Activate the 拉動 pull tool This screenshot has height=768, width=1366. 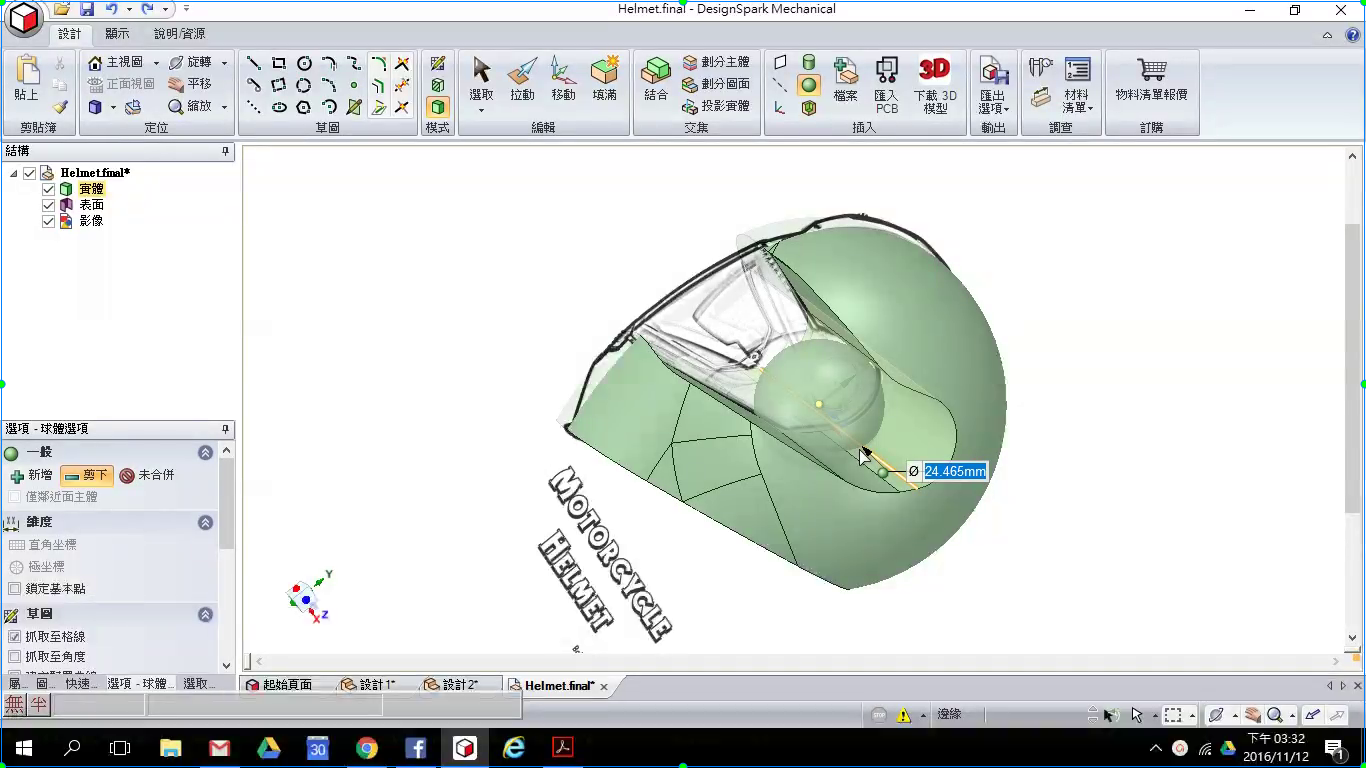tap(522, 78)
